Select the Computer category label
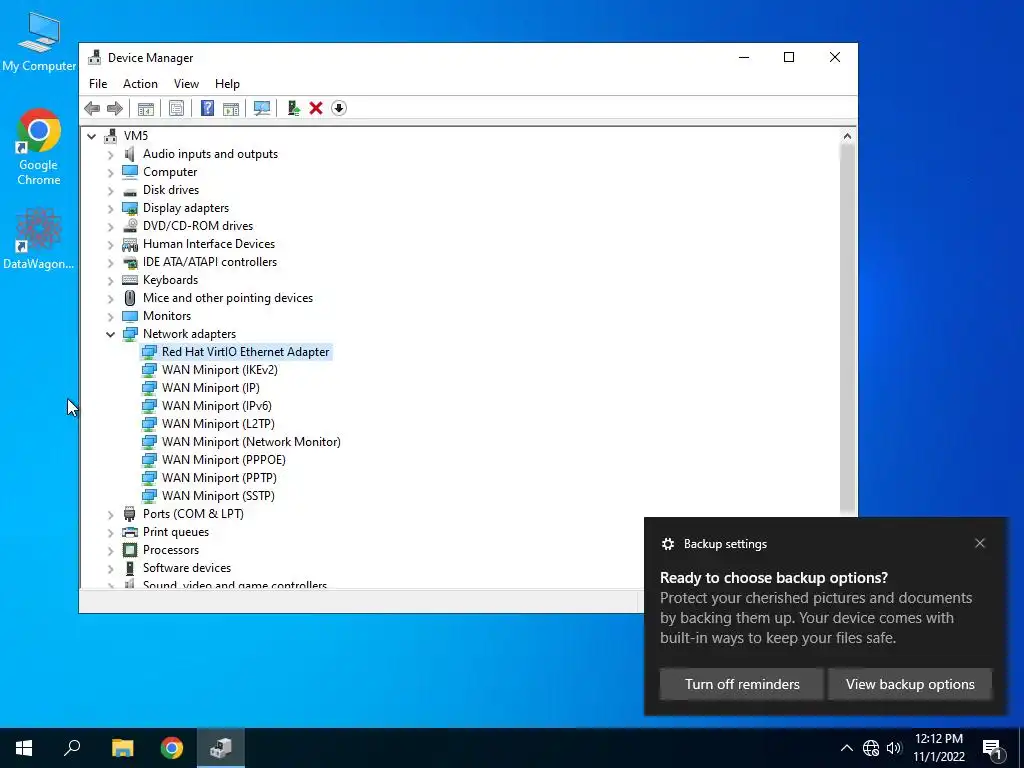The width and height of the screenshot is (1024, 768). pos(170,172)
